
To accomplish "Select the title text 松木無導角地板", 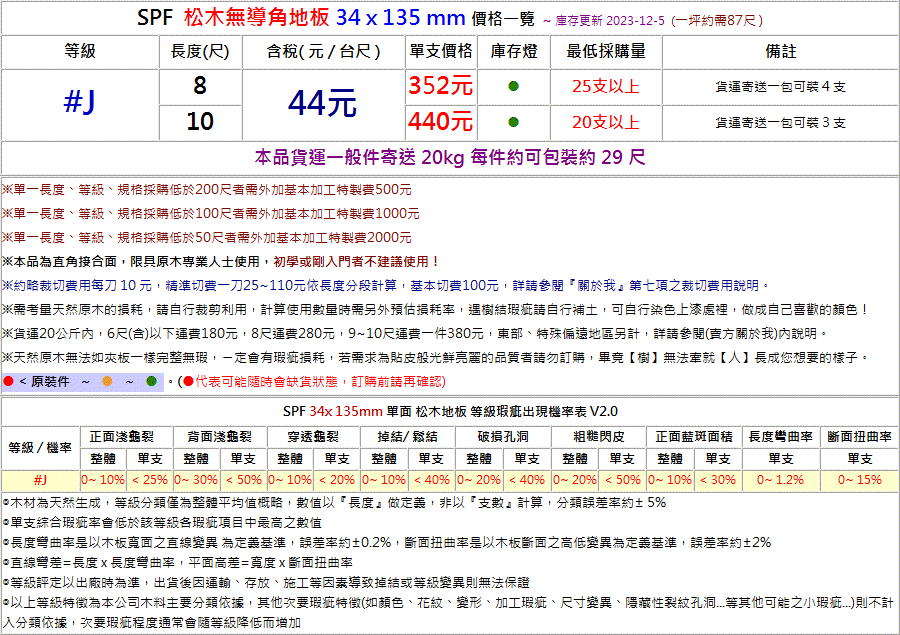I will [257, 18].
